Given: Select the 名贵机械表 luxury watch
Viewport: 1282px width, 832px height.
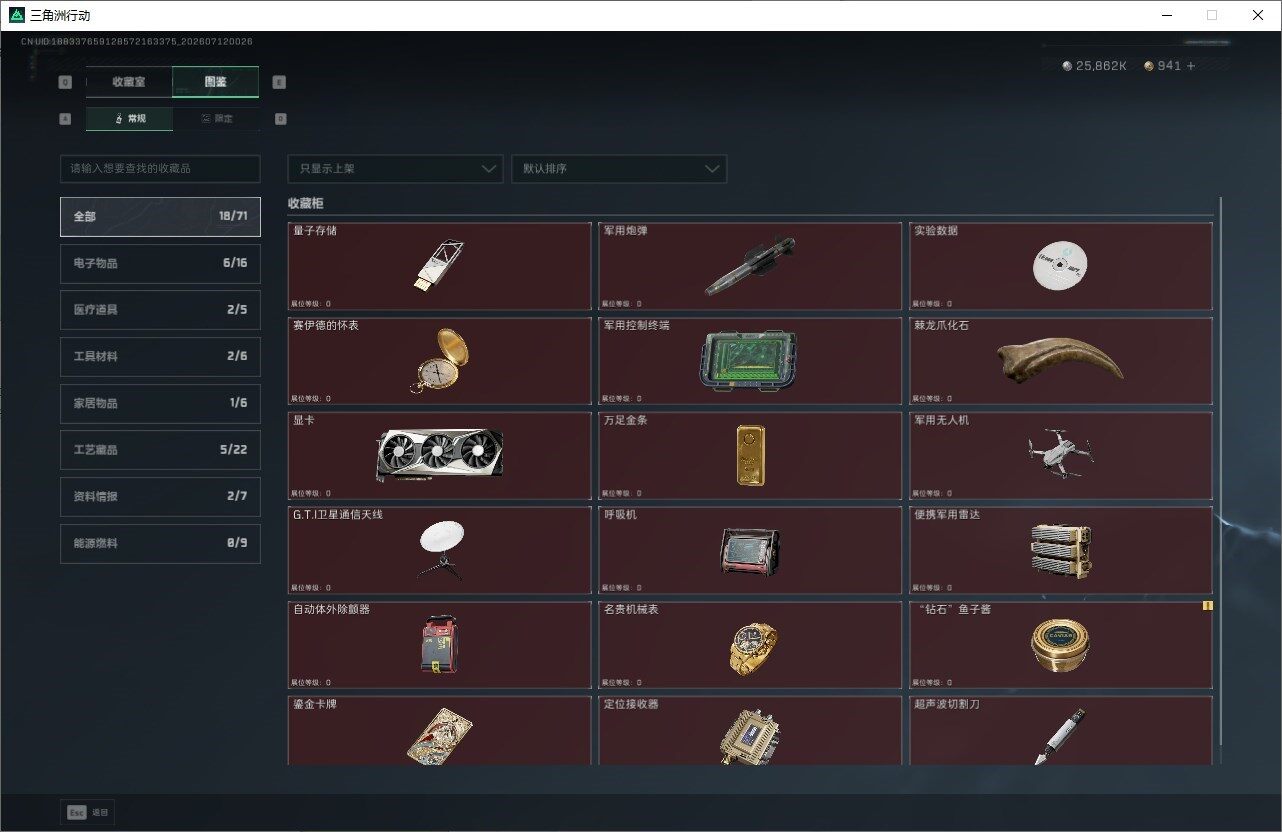Looking at the screenshot, I should [750, 645].
